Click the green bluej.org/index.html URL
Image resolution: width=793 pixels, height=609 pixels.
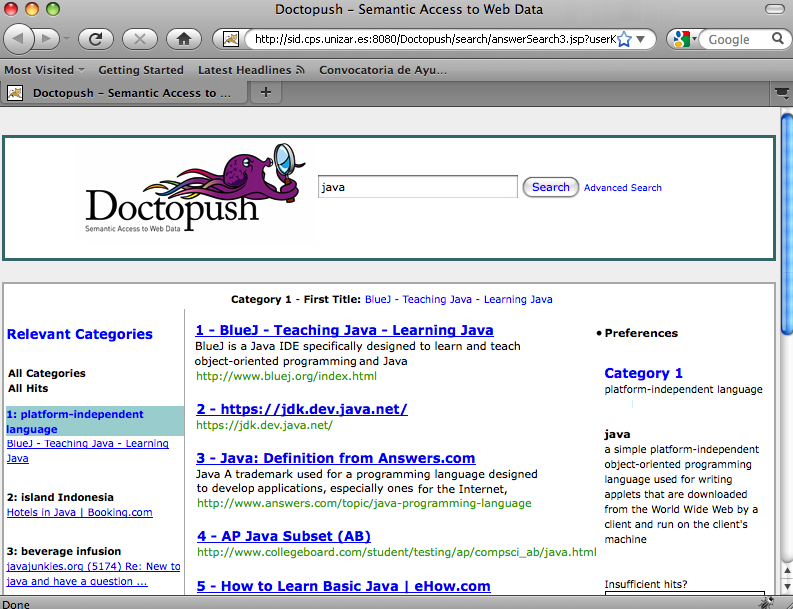point(286,376)
